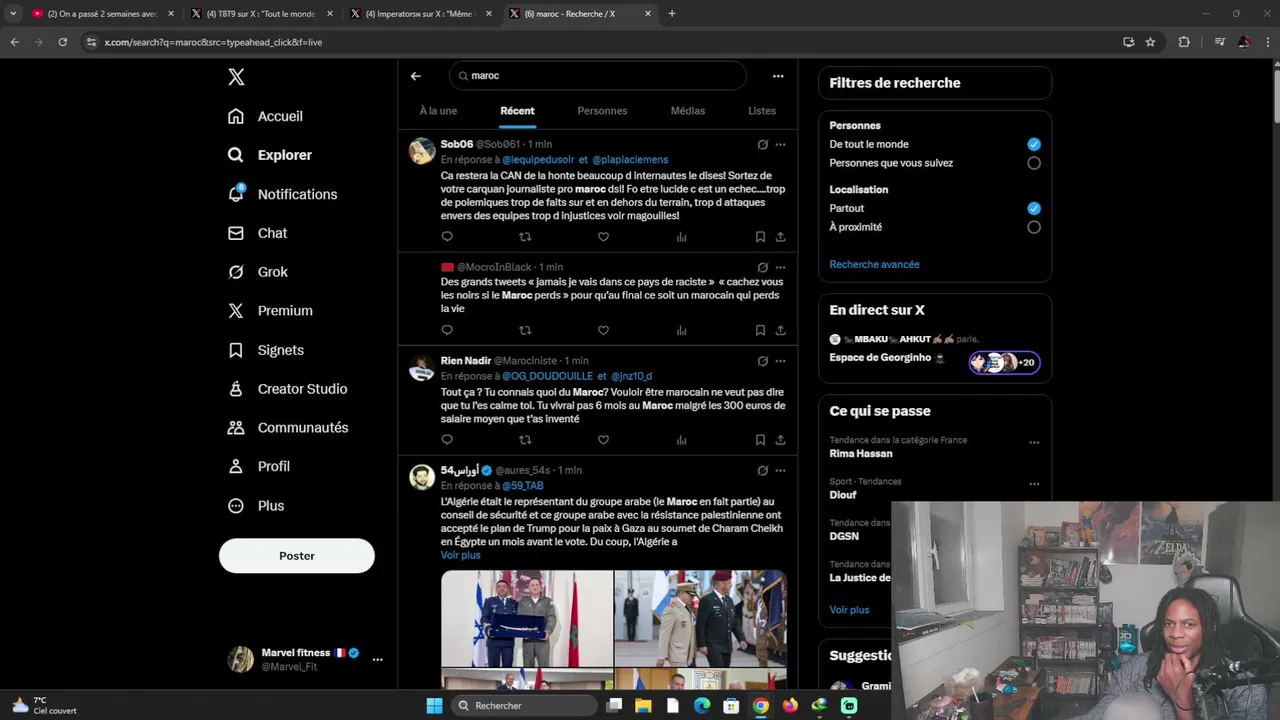Select the Récent tab
This screenshot has height=720, width=1280.
(x=517, y=111)
